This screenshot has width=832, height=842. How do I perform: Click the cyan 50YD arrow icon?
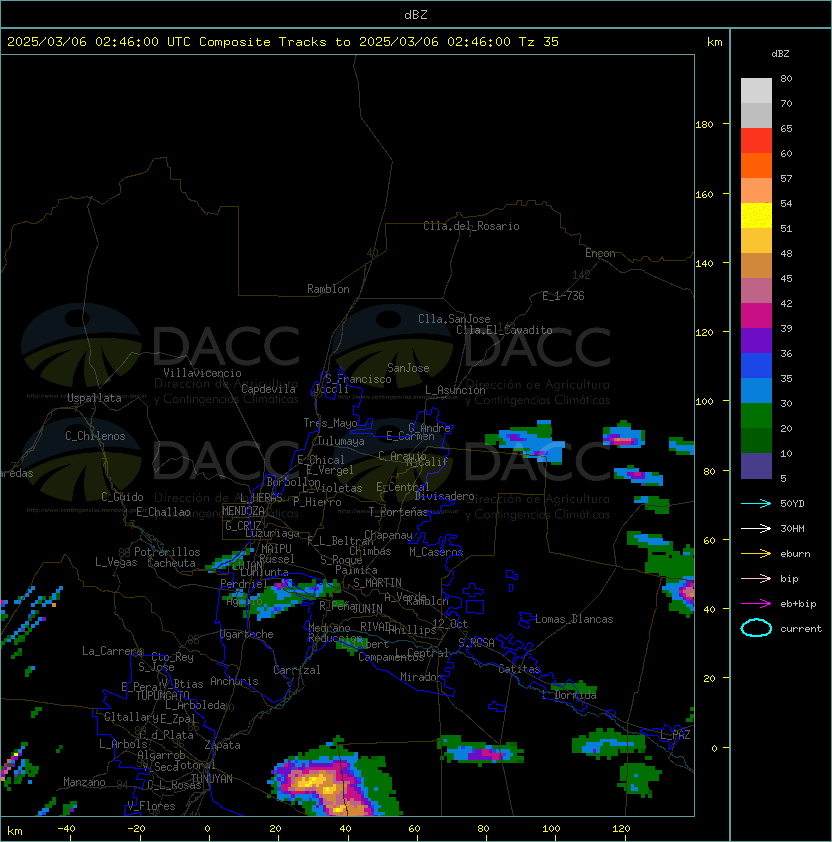coord(756,503)
